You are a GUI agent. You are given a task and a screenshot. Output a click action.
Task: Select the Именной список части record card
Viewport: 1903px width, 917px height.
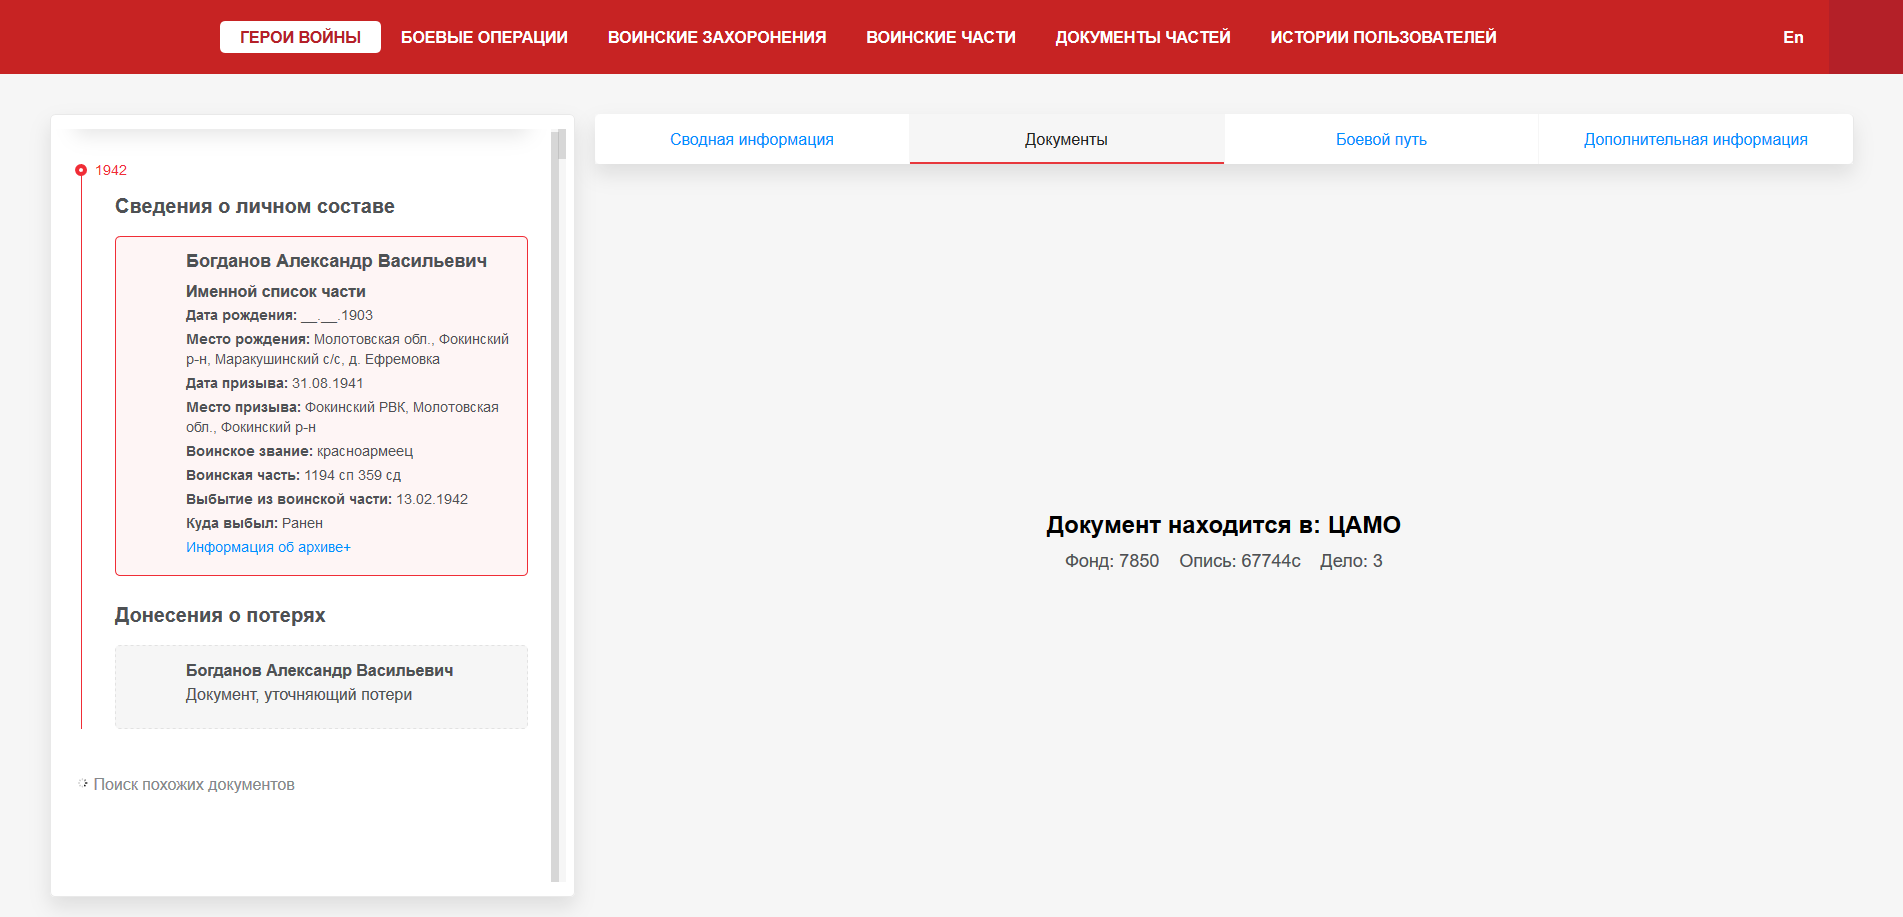321,405
